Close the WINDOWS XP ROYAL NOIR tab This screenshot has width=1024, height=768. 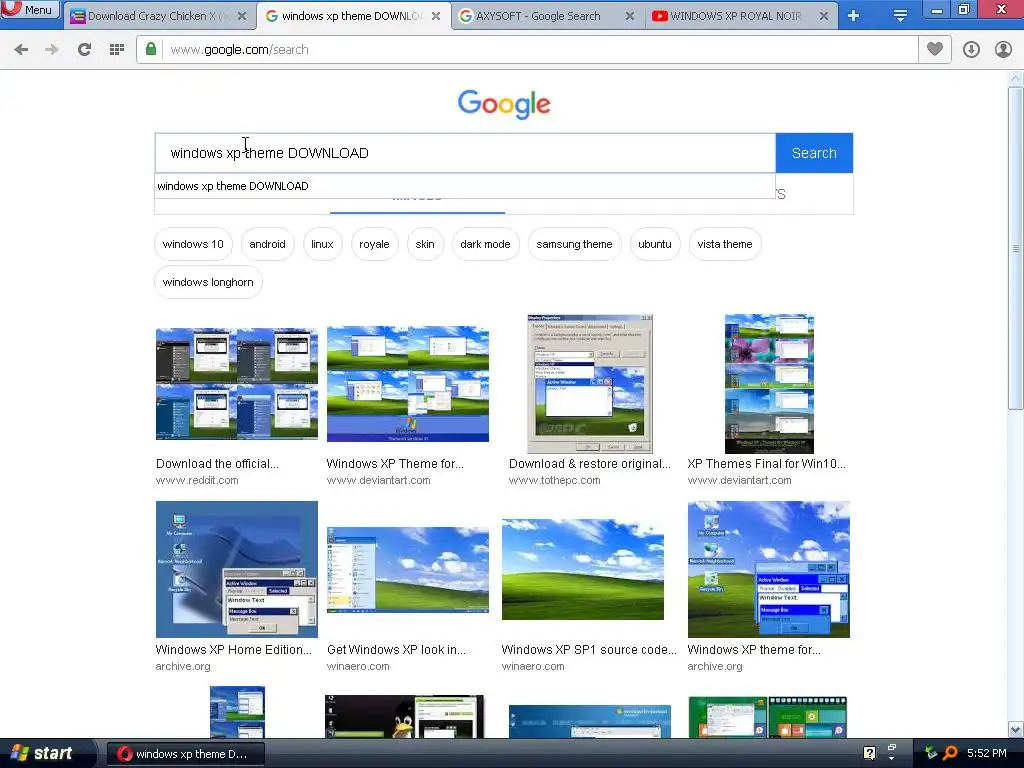[x=824, y=16]
